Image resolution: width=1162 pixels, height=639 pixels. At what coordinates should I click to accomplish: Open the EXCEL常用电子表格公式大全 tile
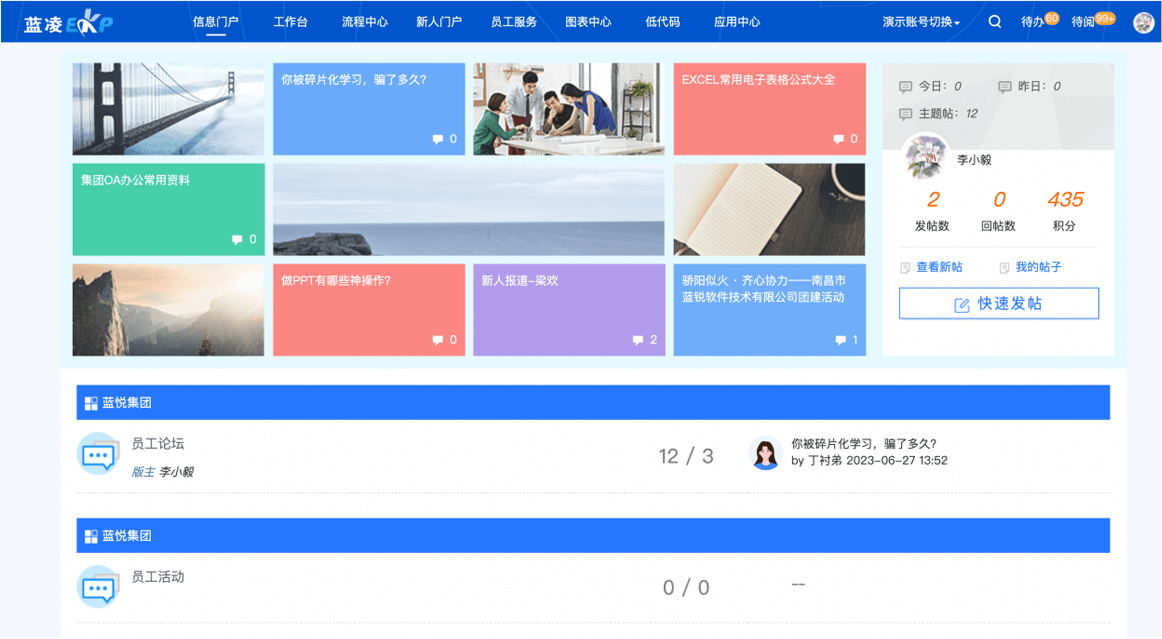click(x=768, y=109)
